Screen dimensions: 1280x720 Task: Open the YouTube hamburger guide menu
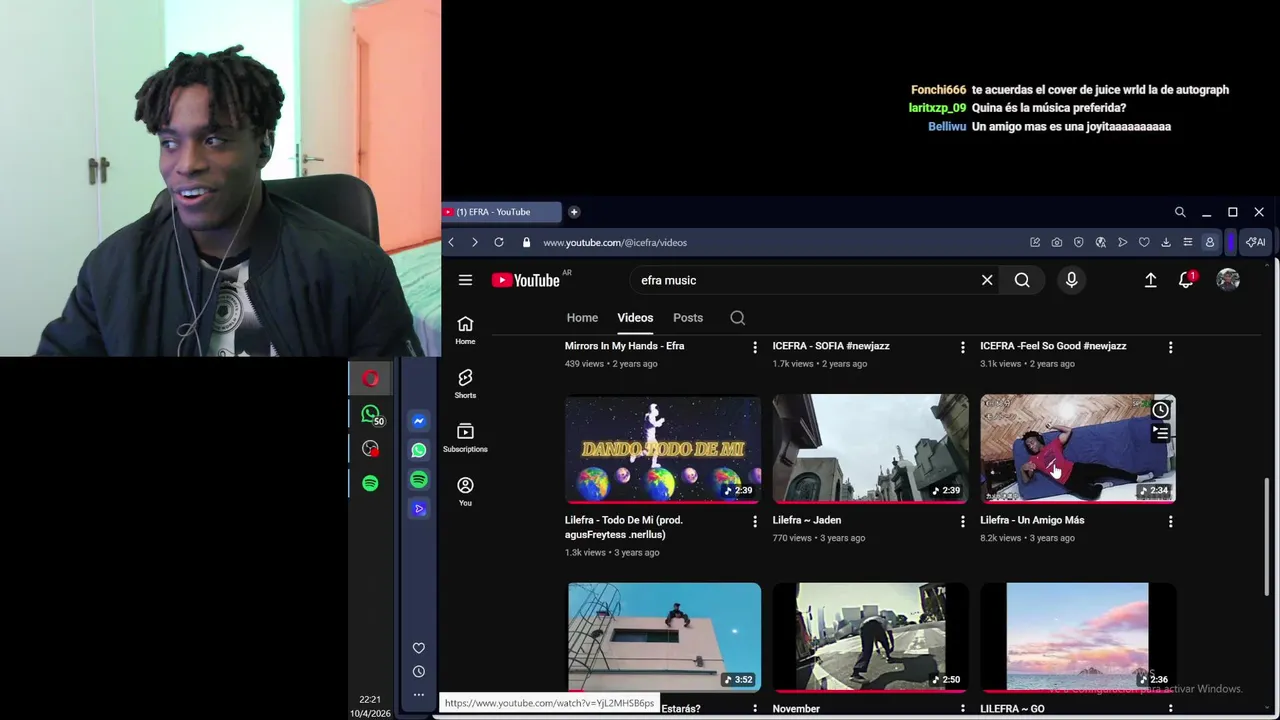[465, 280]
